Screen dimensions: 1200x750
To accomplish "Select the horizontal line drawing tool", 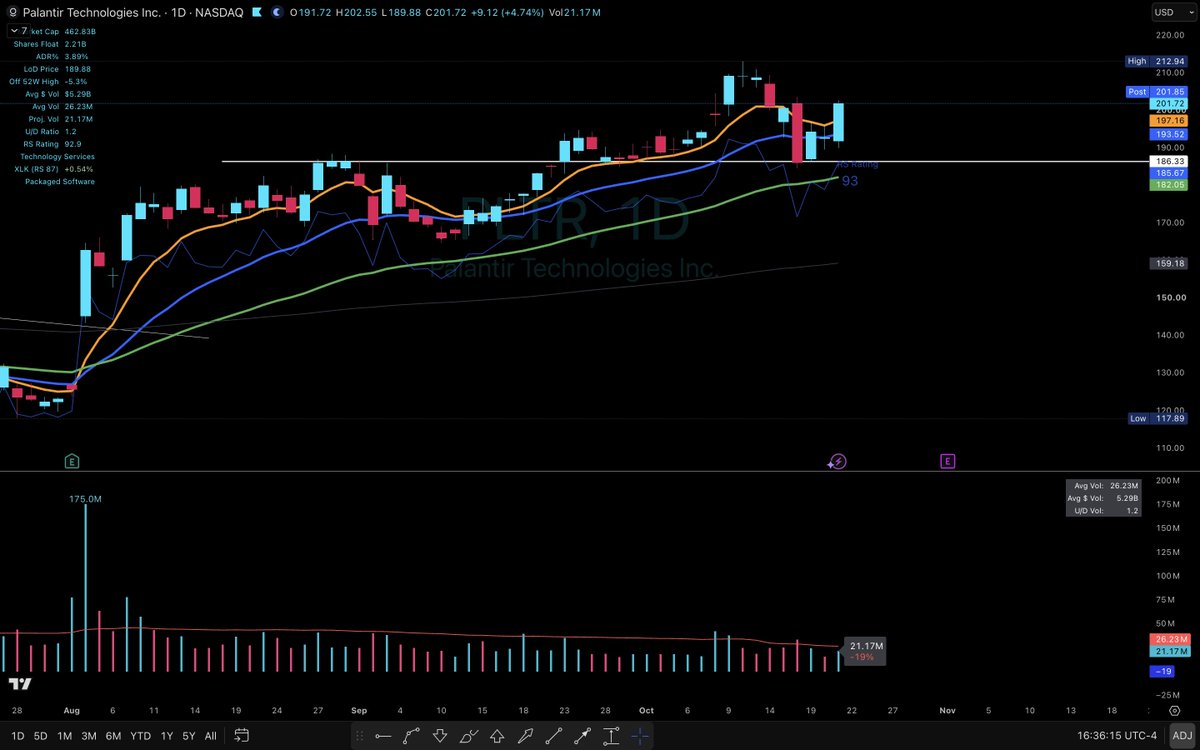I will tap(383, 736).
